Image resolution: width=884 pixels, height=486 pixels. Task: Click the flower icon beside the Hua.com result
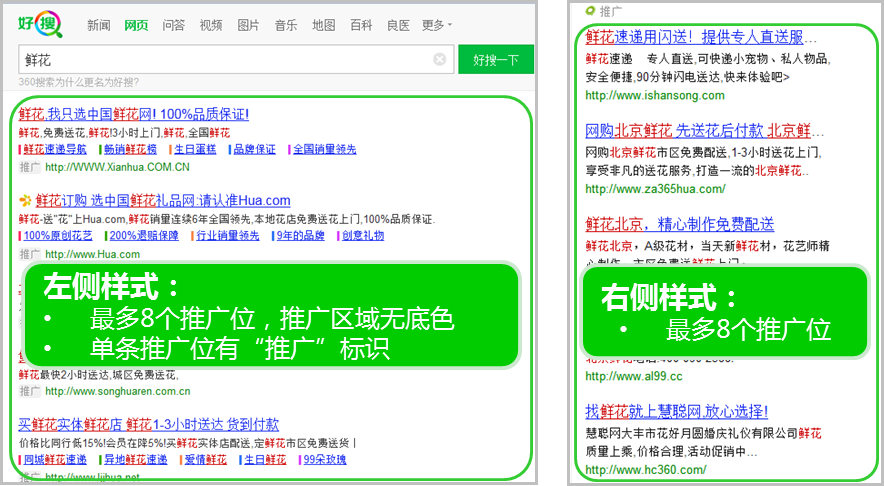[25, 201]
